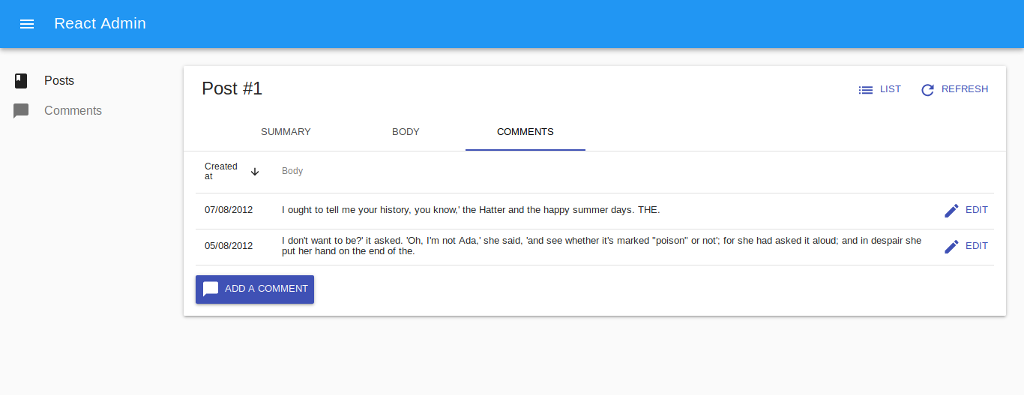Open the hamburger menu icon
This screenshot has width=1024, height=395.
(x=27, y=24)
